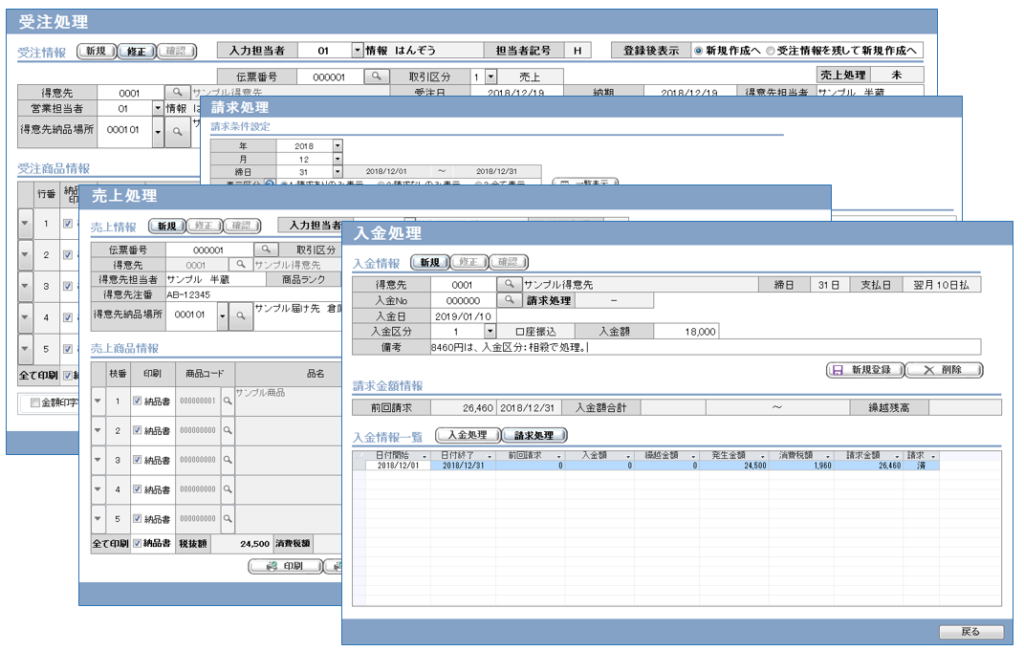Click 入金額 field showing 18,000
Screen dimensions: 1024x651
[x=686, y=331]
